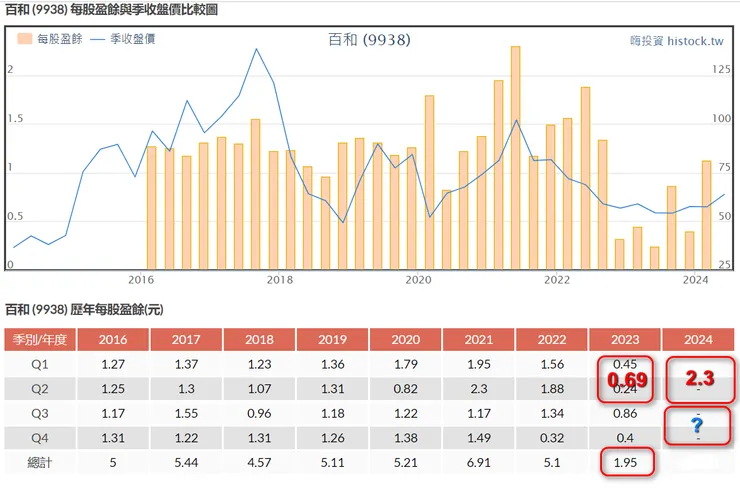
Task: Click the tallest EPS bar in 2021
Action: [515, 158]
